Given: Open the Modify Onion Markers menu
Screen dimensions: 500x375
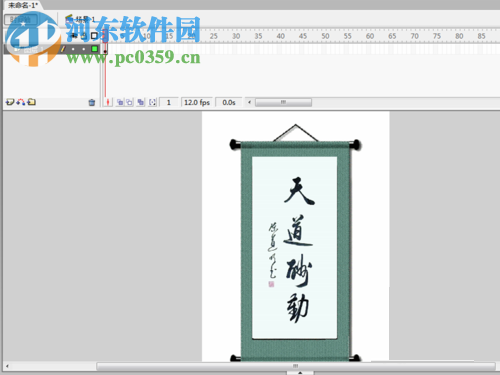Looking at the screenshot, I should [x=152, y=102].
